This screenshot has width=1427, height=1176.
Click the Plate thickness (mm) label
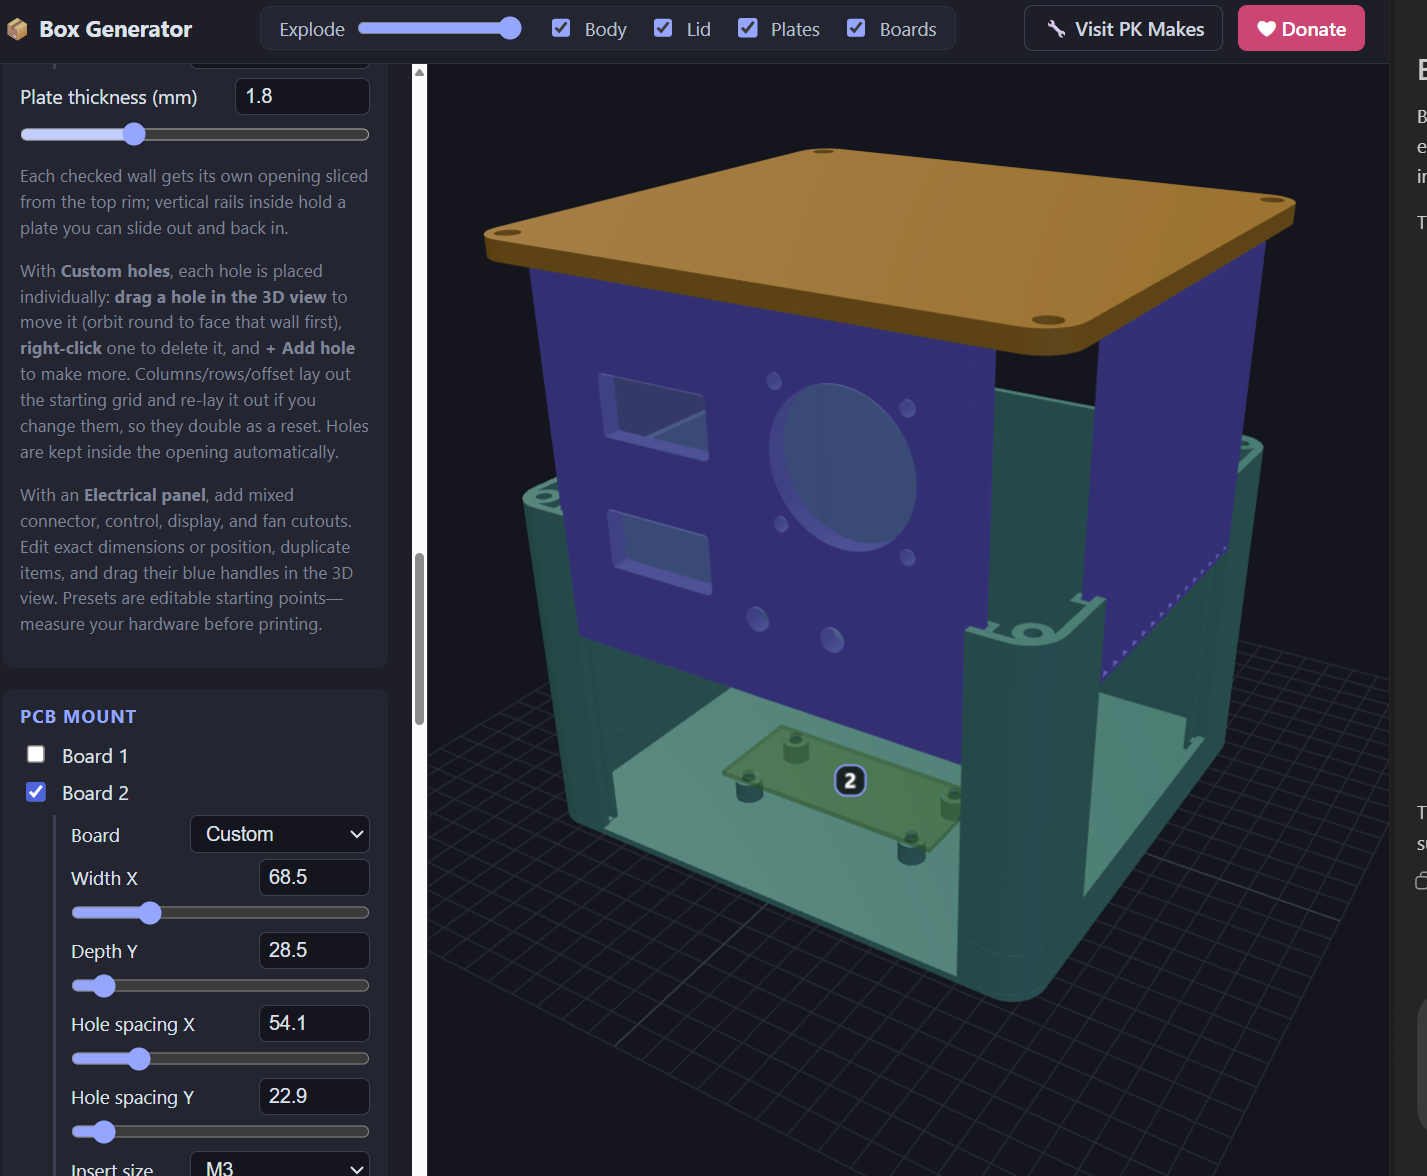(x=108, y=97)
